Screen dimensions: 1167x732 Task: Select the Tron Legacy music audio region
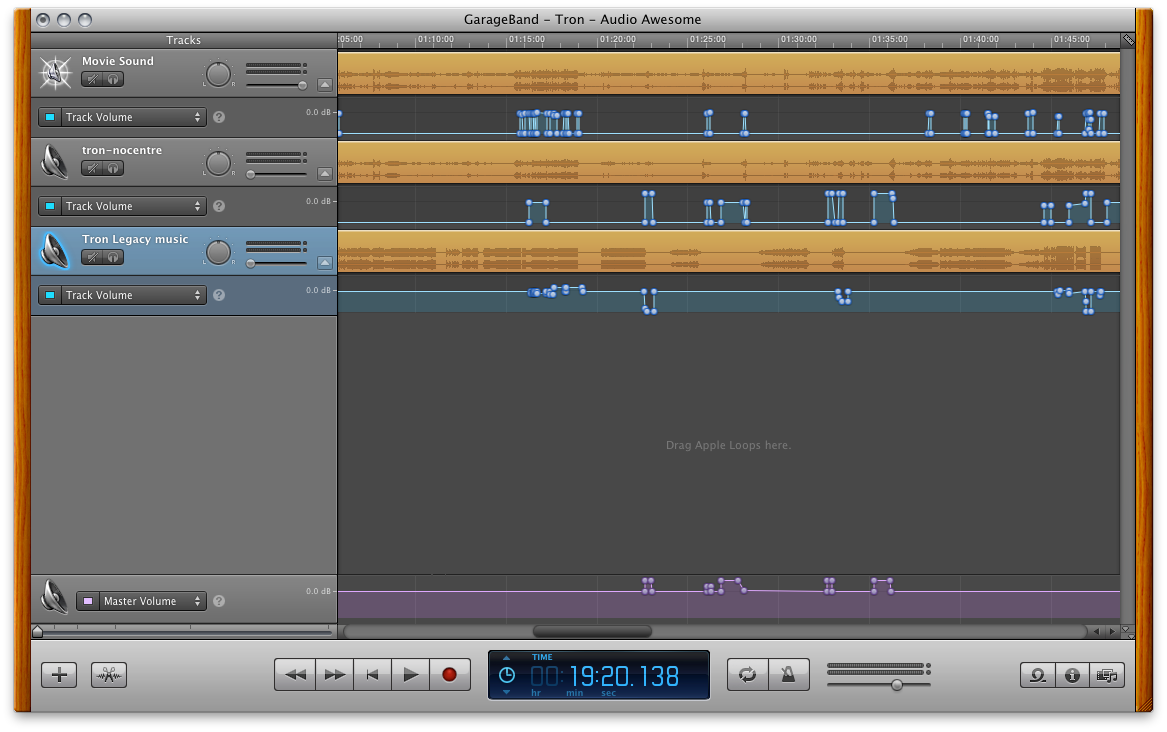(729, 251)
